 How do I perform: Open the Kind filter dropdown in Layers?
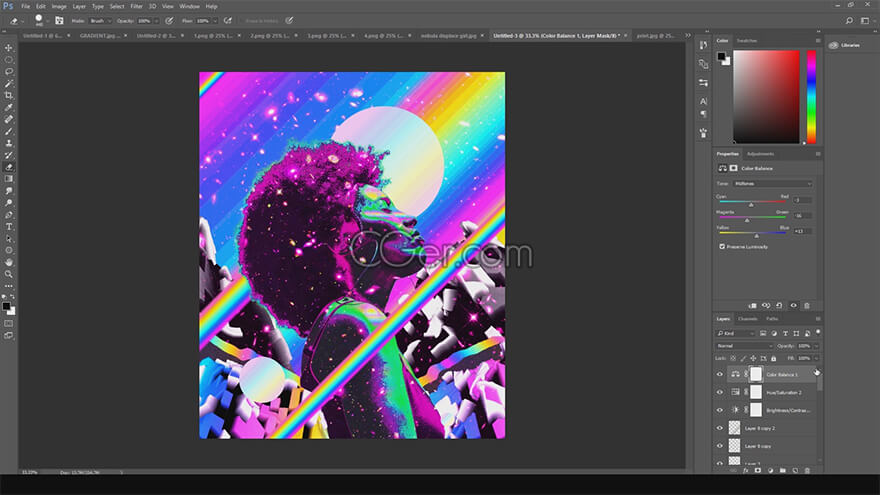point(736,333)
